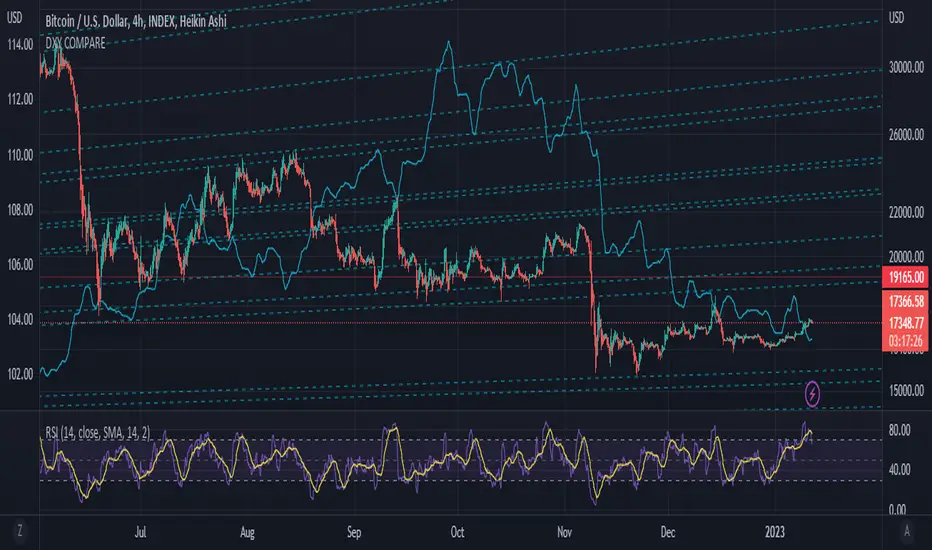Click the 80.00 level on the RSI scale
Screen dimensions: 932x550
(899, 430)
